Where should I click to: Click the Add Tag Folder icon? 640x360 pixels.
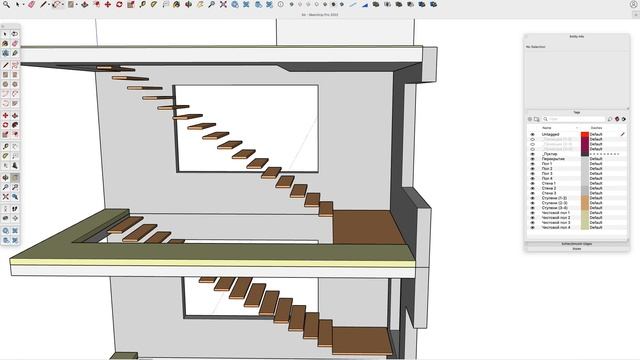[537, 119]
